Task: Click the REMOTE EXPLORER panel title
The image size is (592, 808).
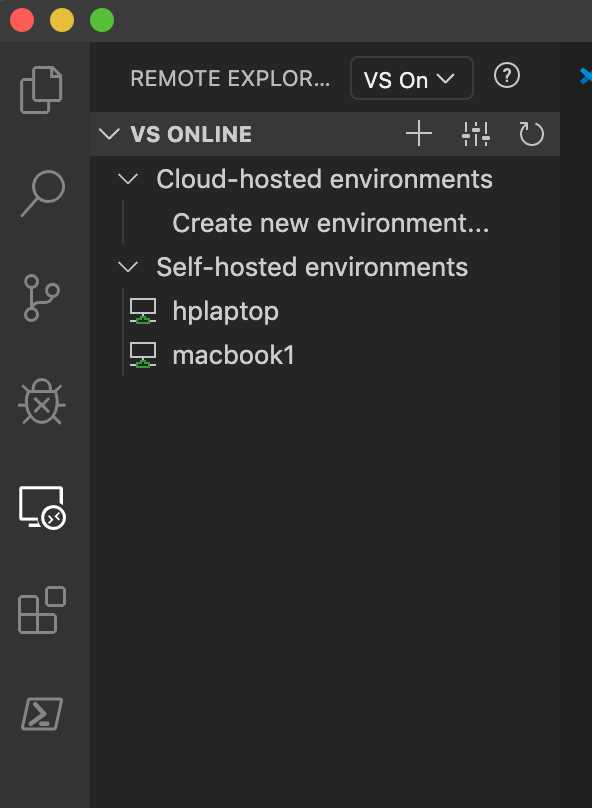Action: (230, 78)
